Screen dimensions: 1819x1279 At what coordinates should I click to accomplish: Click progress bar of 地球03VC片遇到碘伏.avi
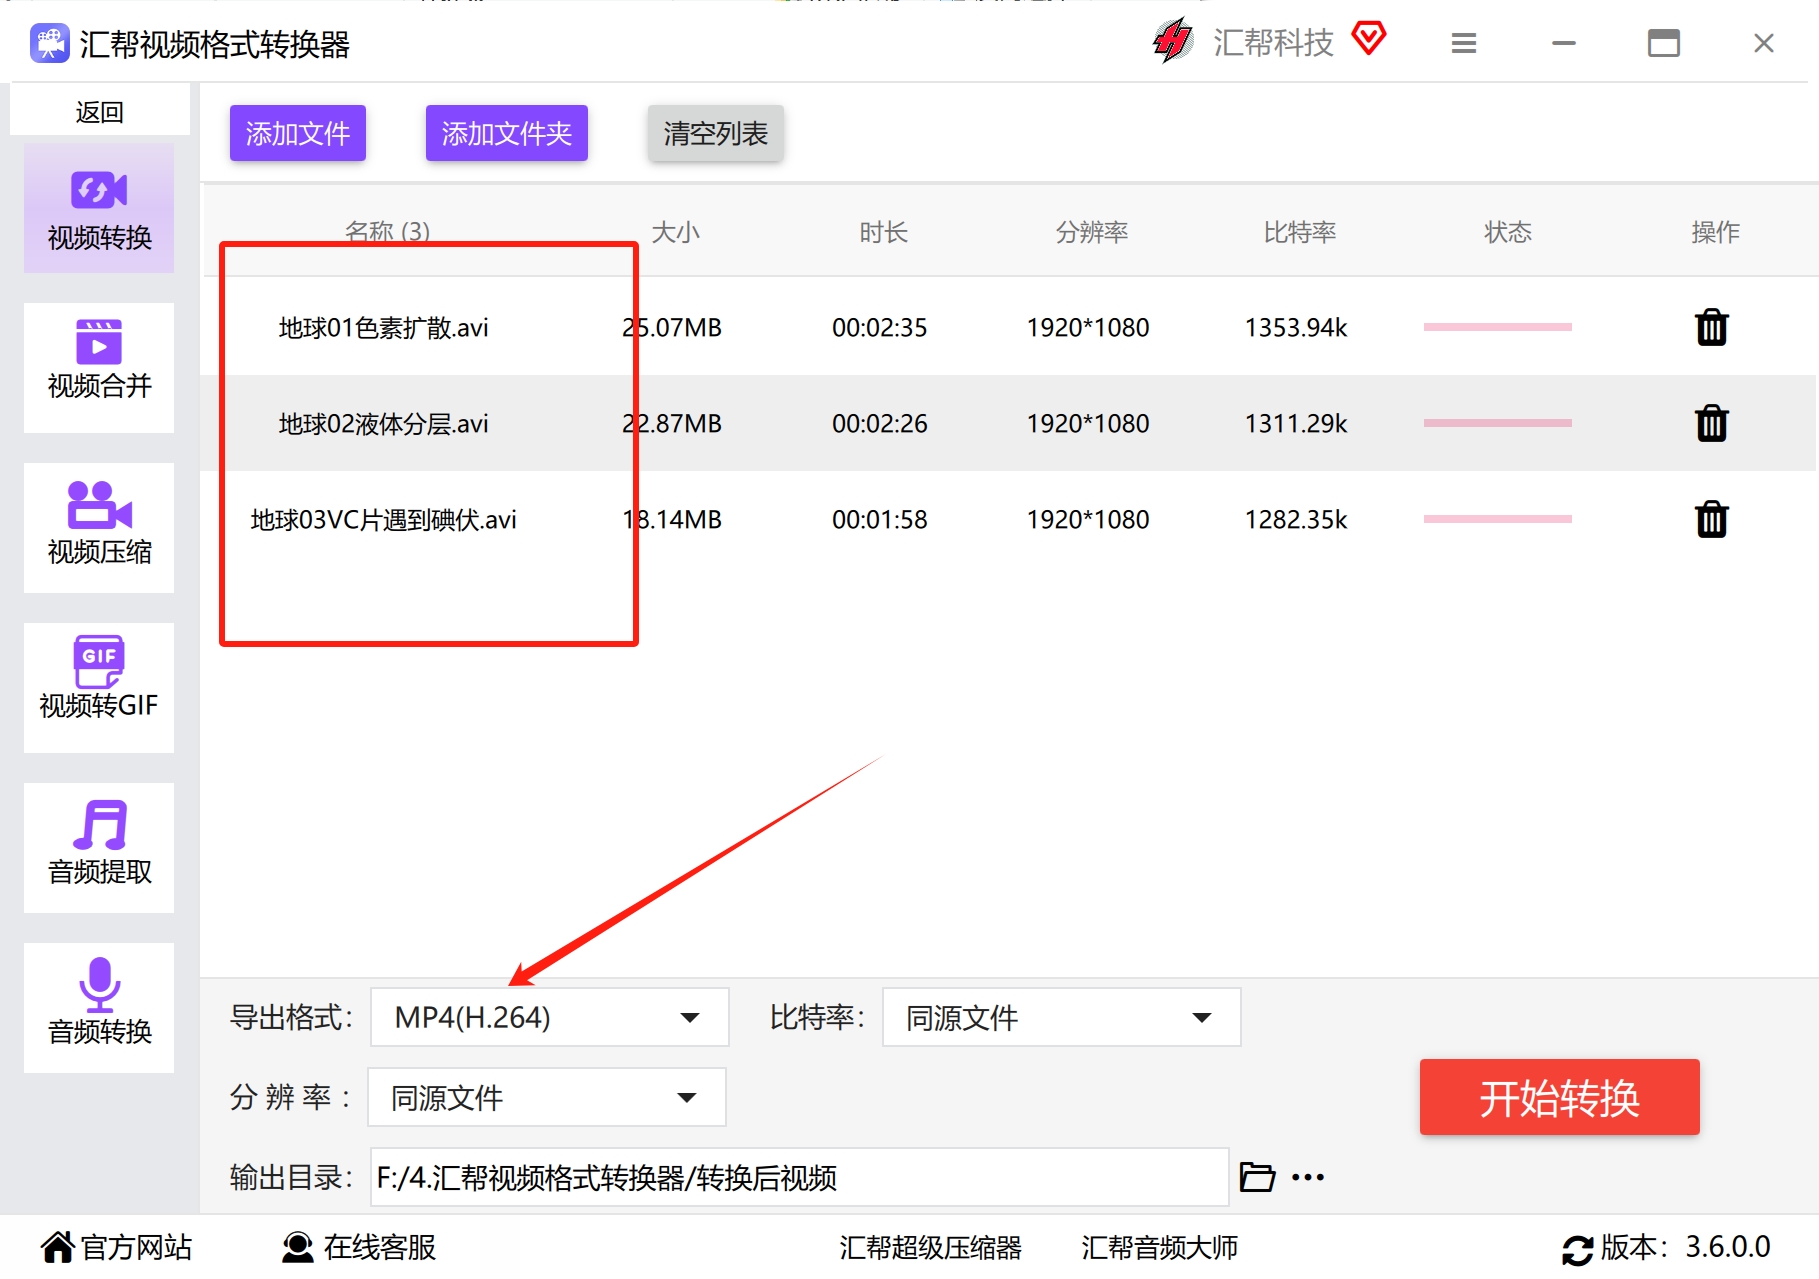[1497, 519]
